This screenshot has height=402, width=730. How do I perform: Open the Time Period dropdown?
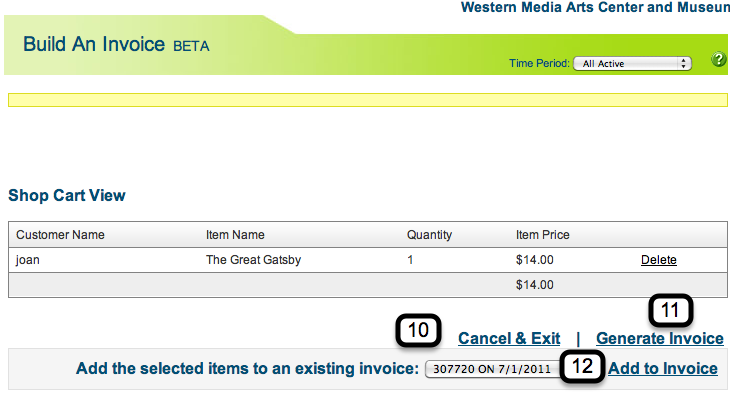pos(632,63)
